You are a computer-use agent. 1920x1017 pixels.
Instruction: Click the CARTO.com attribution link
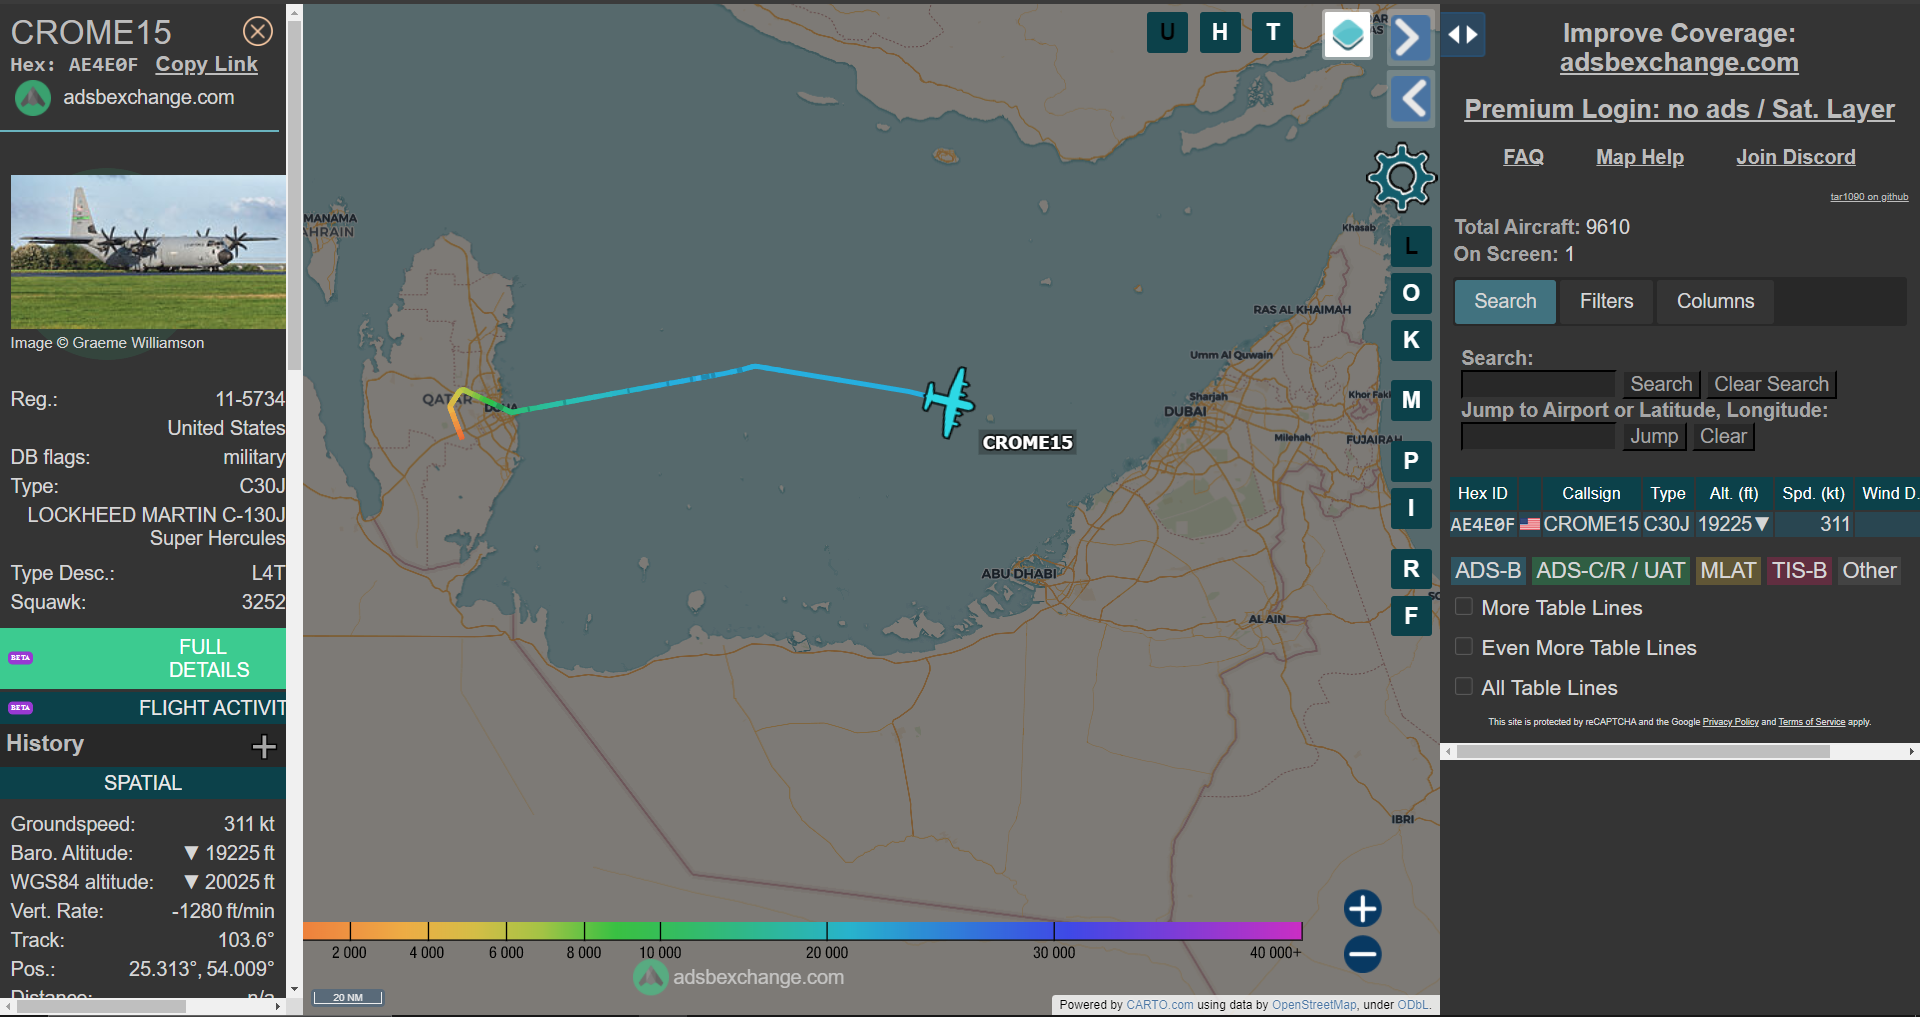pos(1159,1005)
